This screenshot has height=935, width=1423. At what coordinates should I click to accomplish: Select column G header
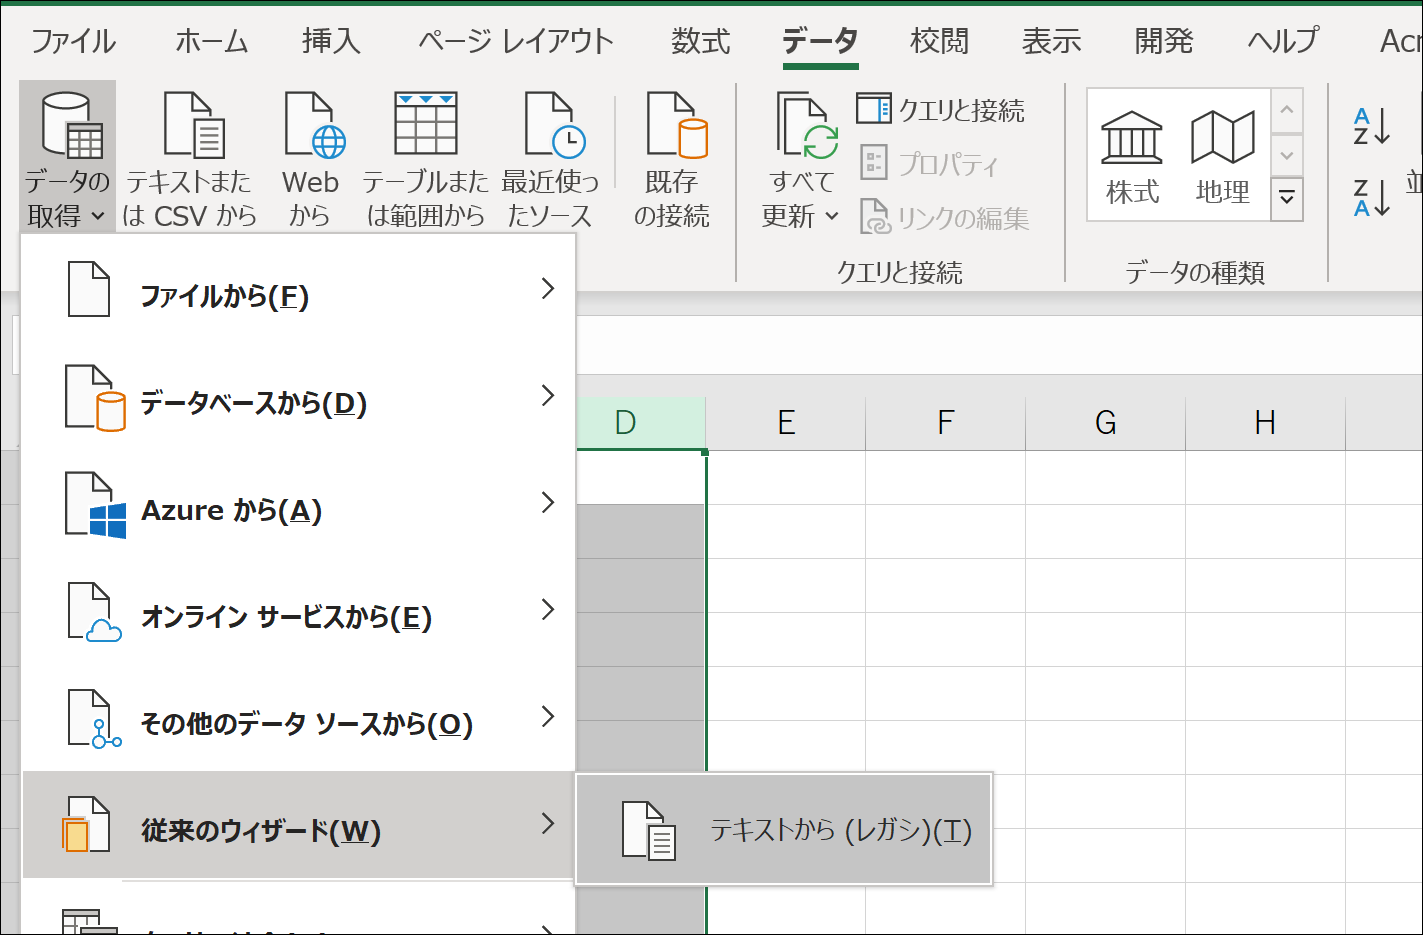pos(1106,423)
